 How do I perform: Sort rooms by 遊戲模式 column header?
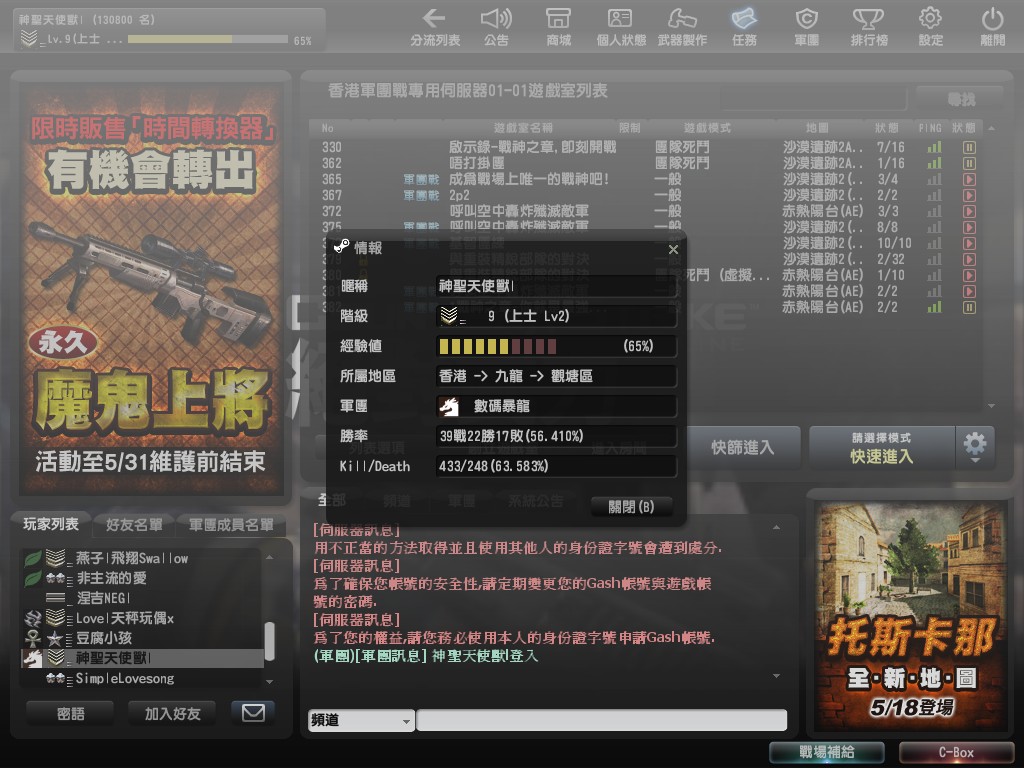[707, 128]
